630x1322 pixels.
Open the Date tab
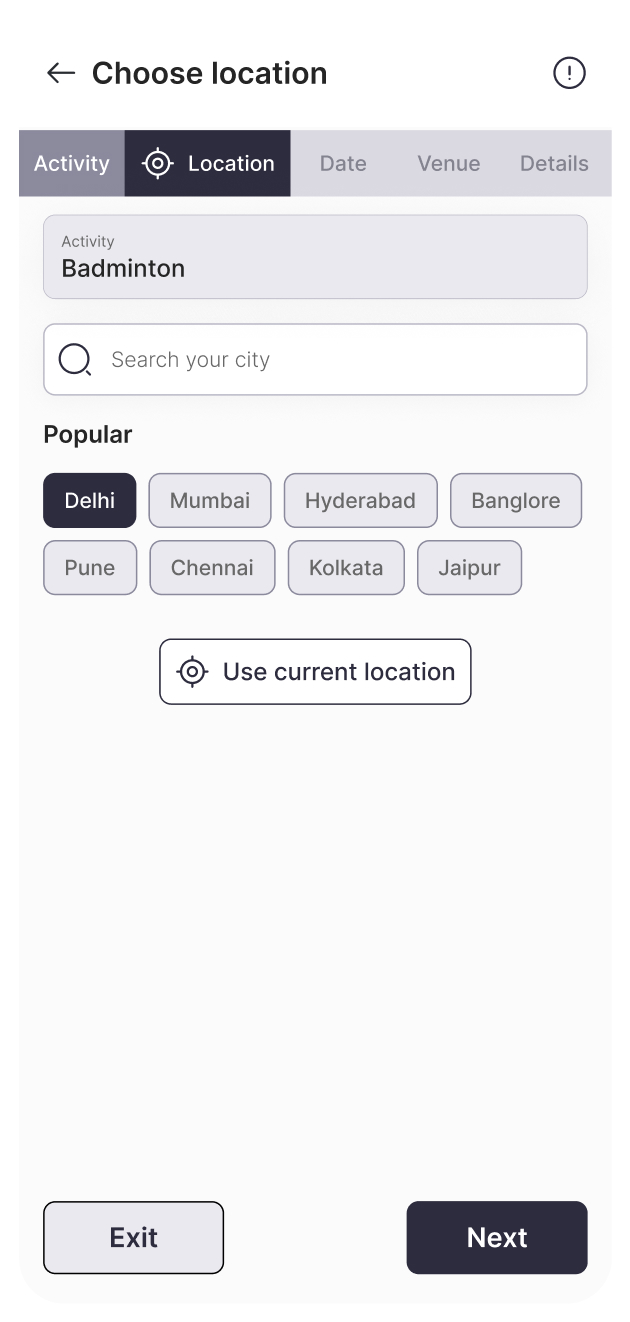343,163
